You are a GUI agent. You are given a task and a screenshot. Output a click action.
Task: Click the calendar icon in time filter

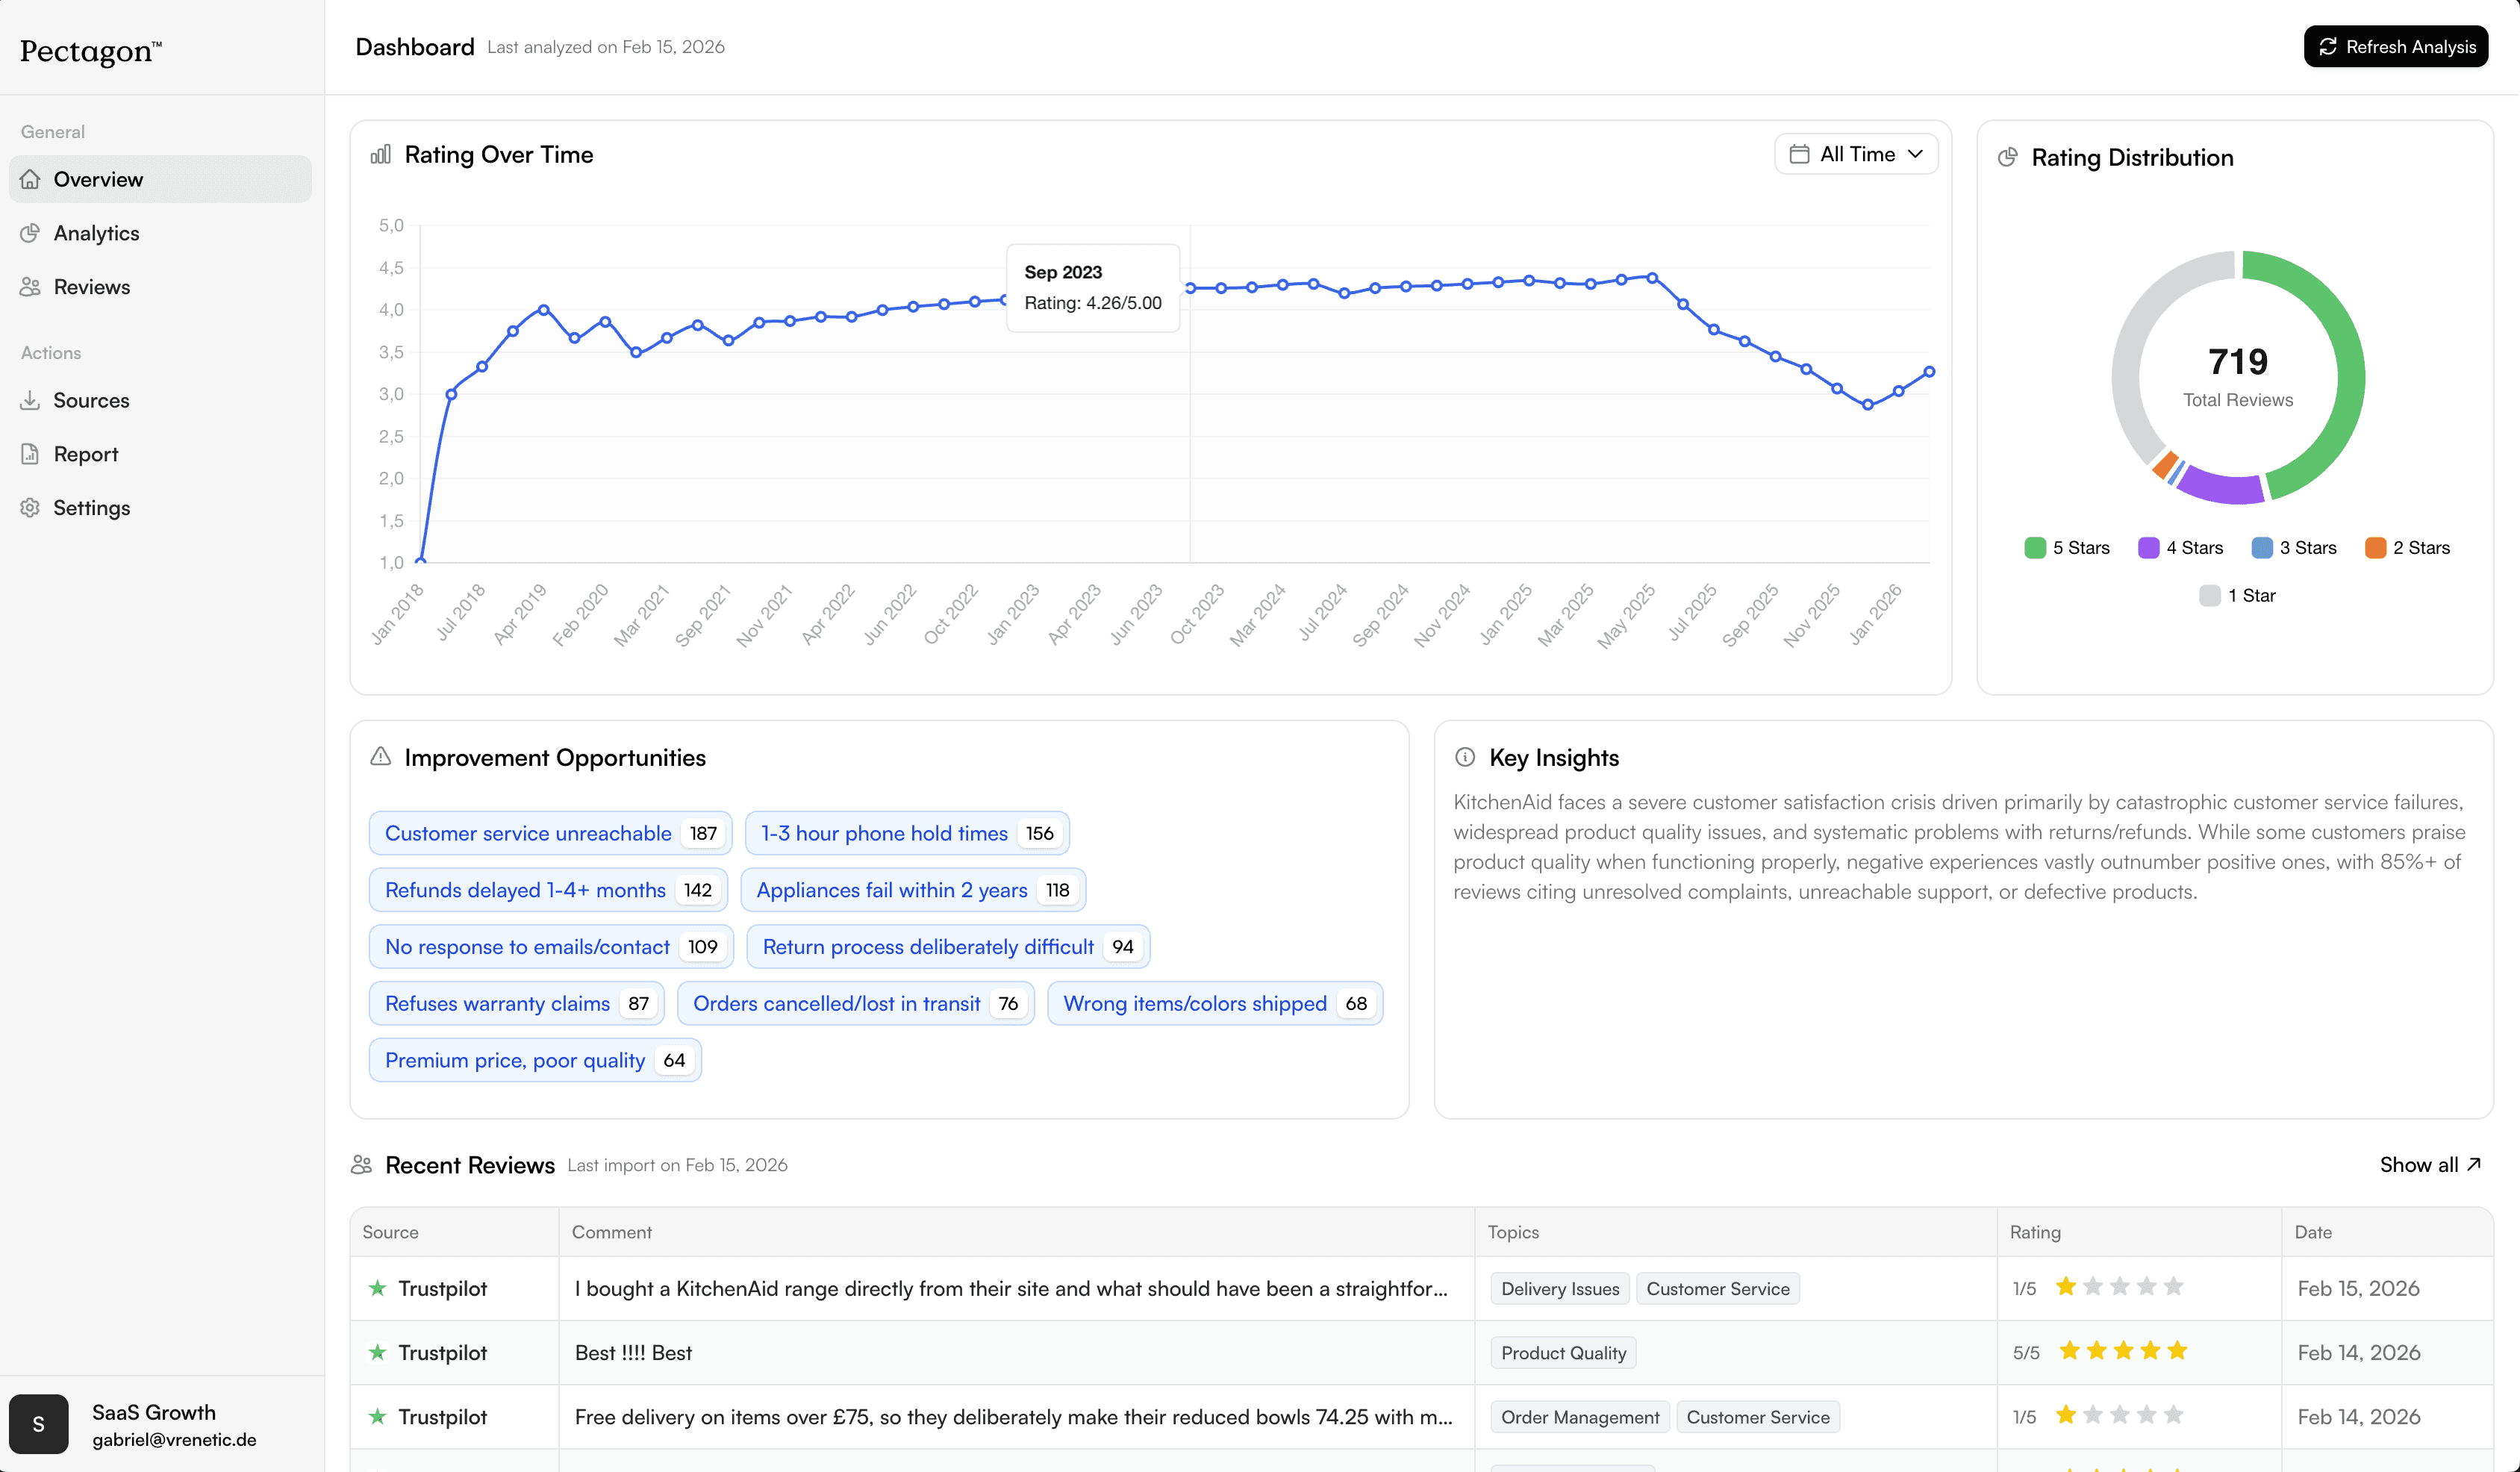pos(1799,154)
